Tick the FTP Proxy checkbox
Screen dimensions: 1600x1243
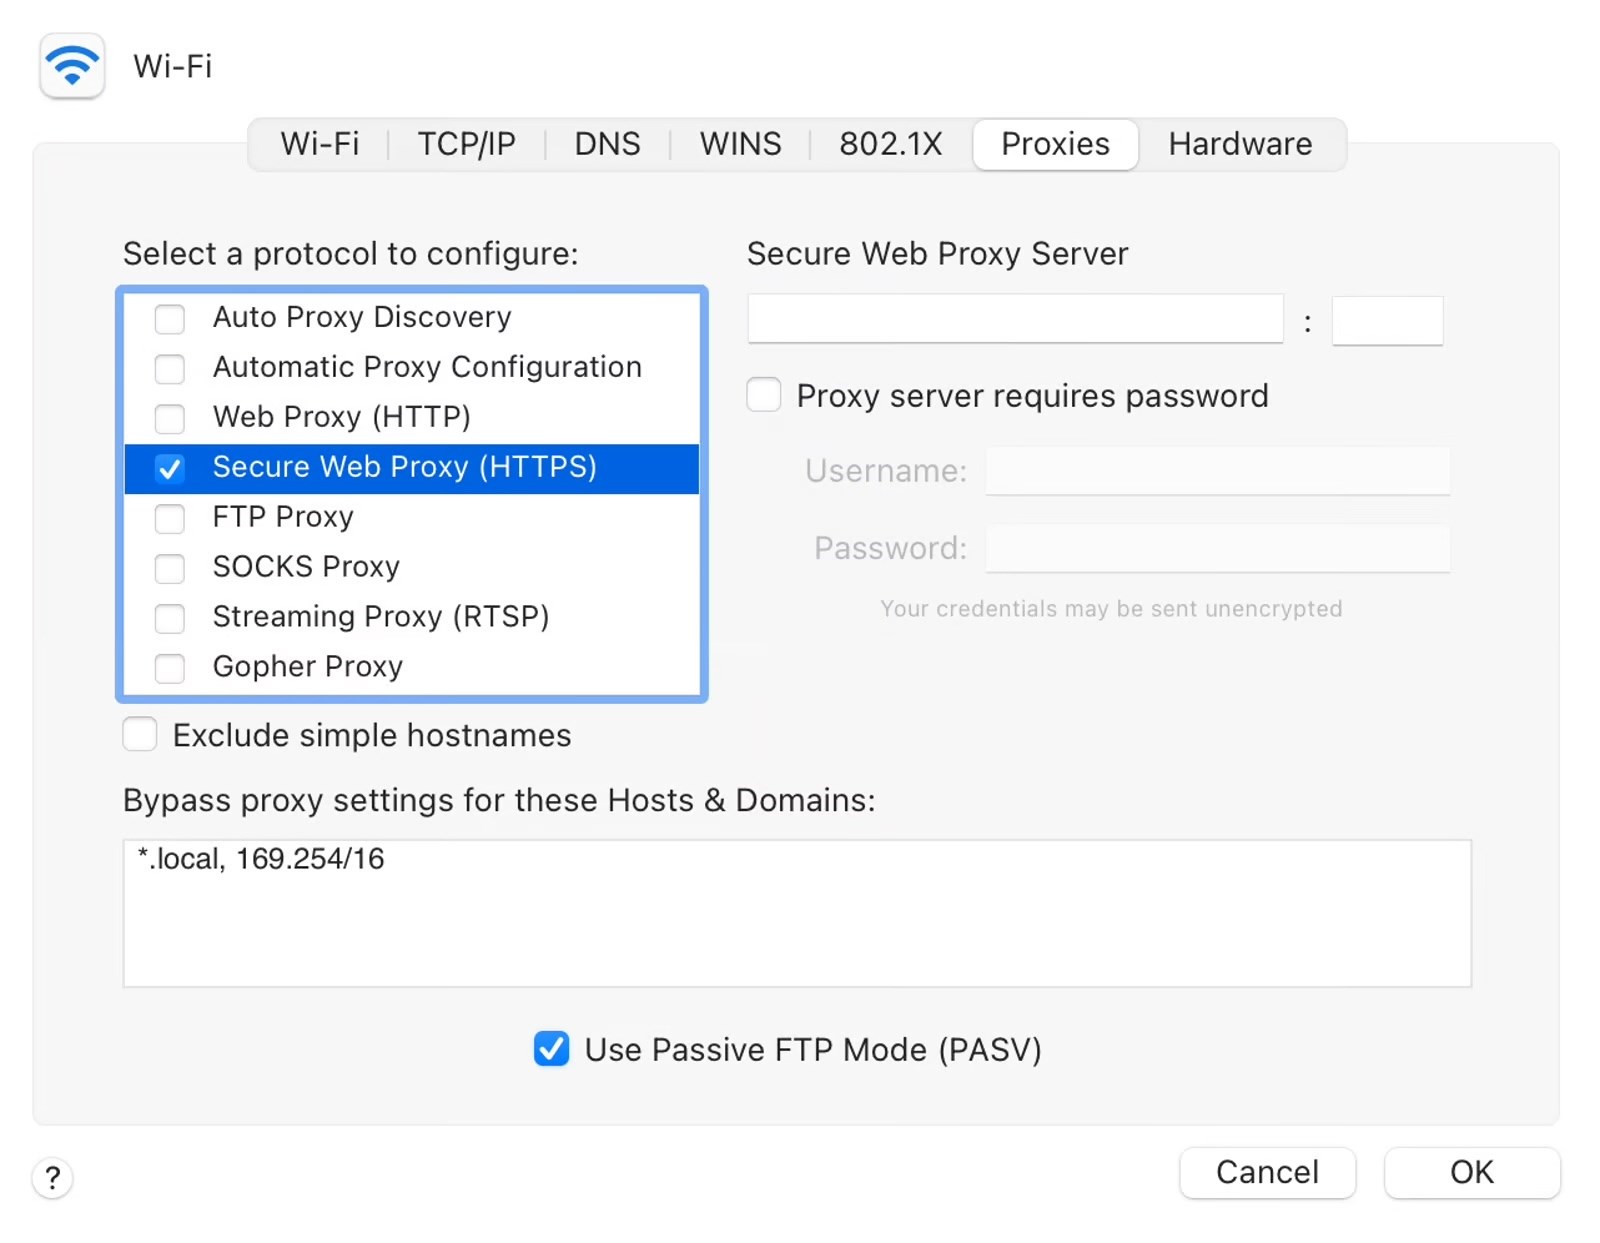(x=170, y=518)
